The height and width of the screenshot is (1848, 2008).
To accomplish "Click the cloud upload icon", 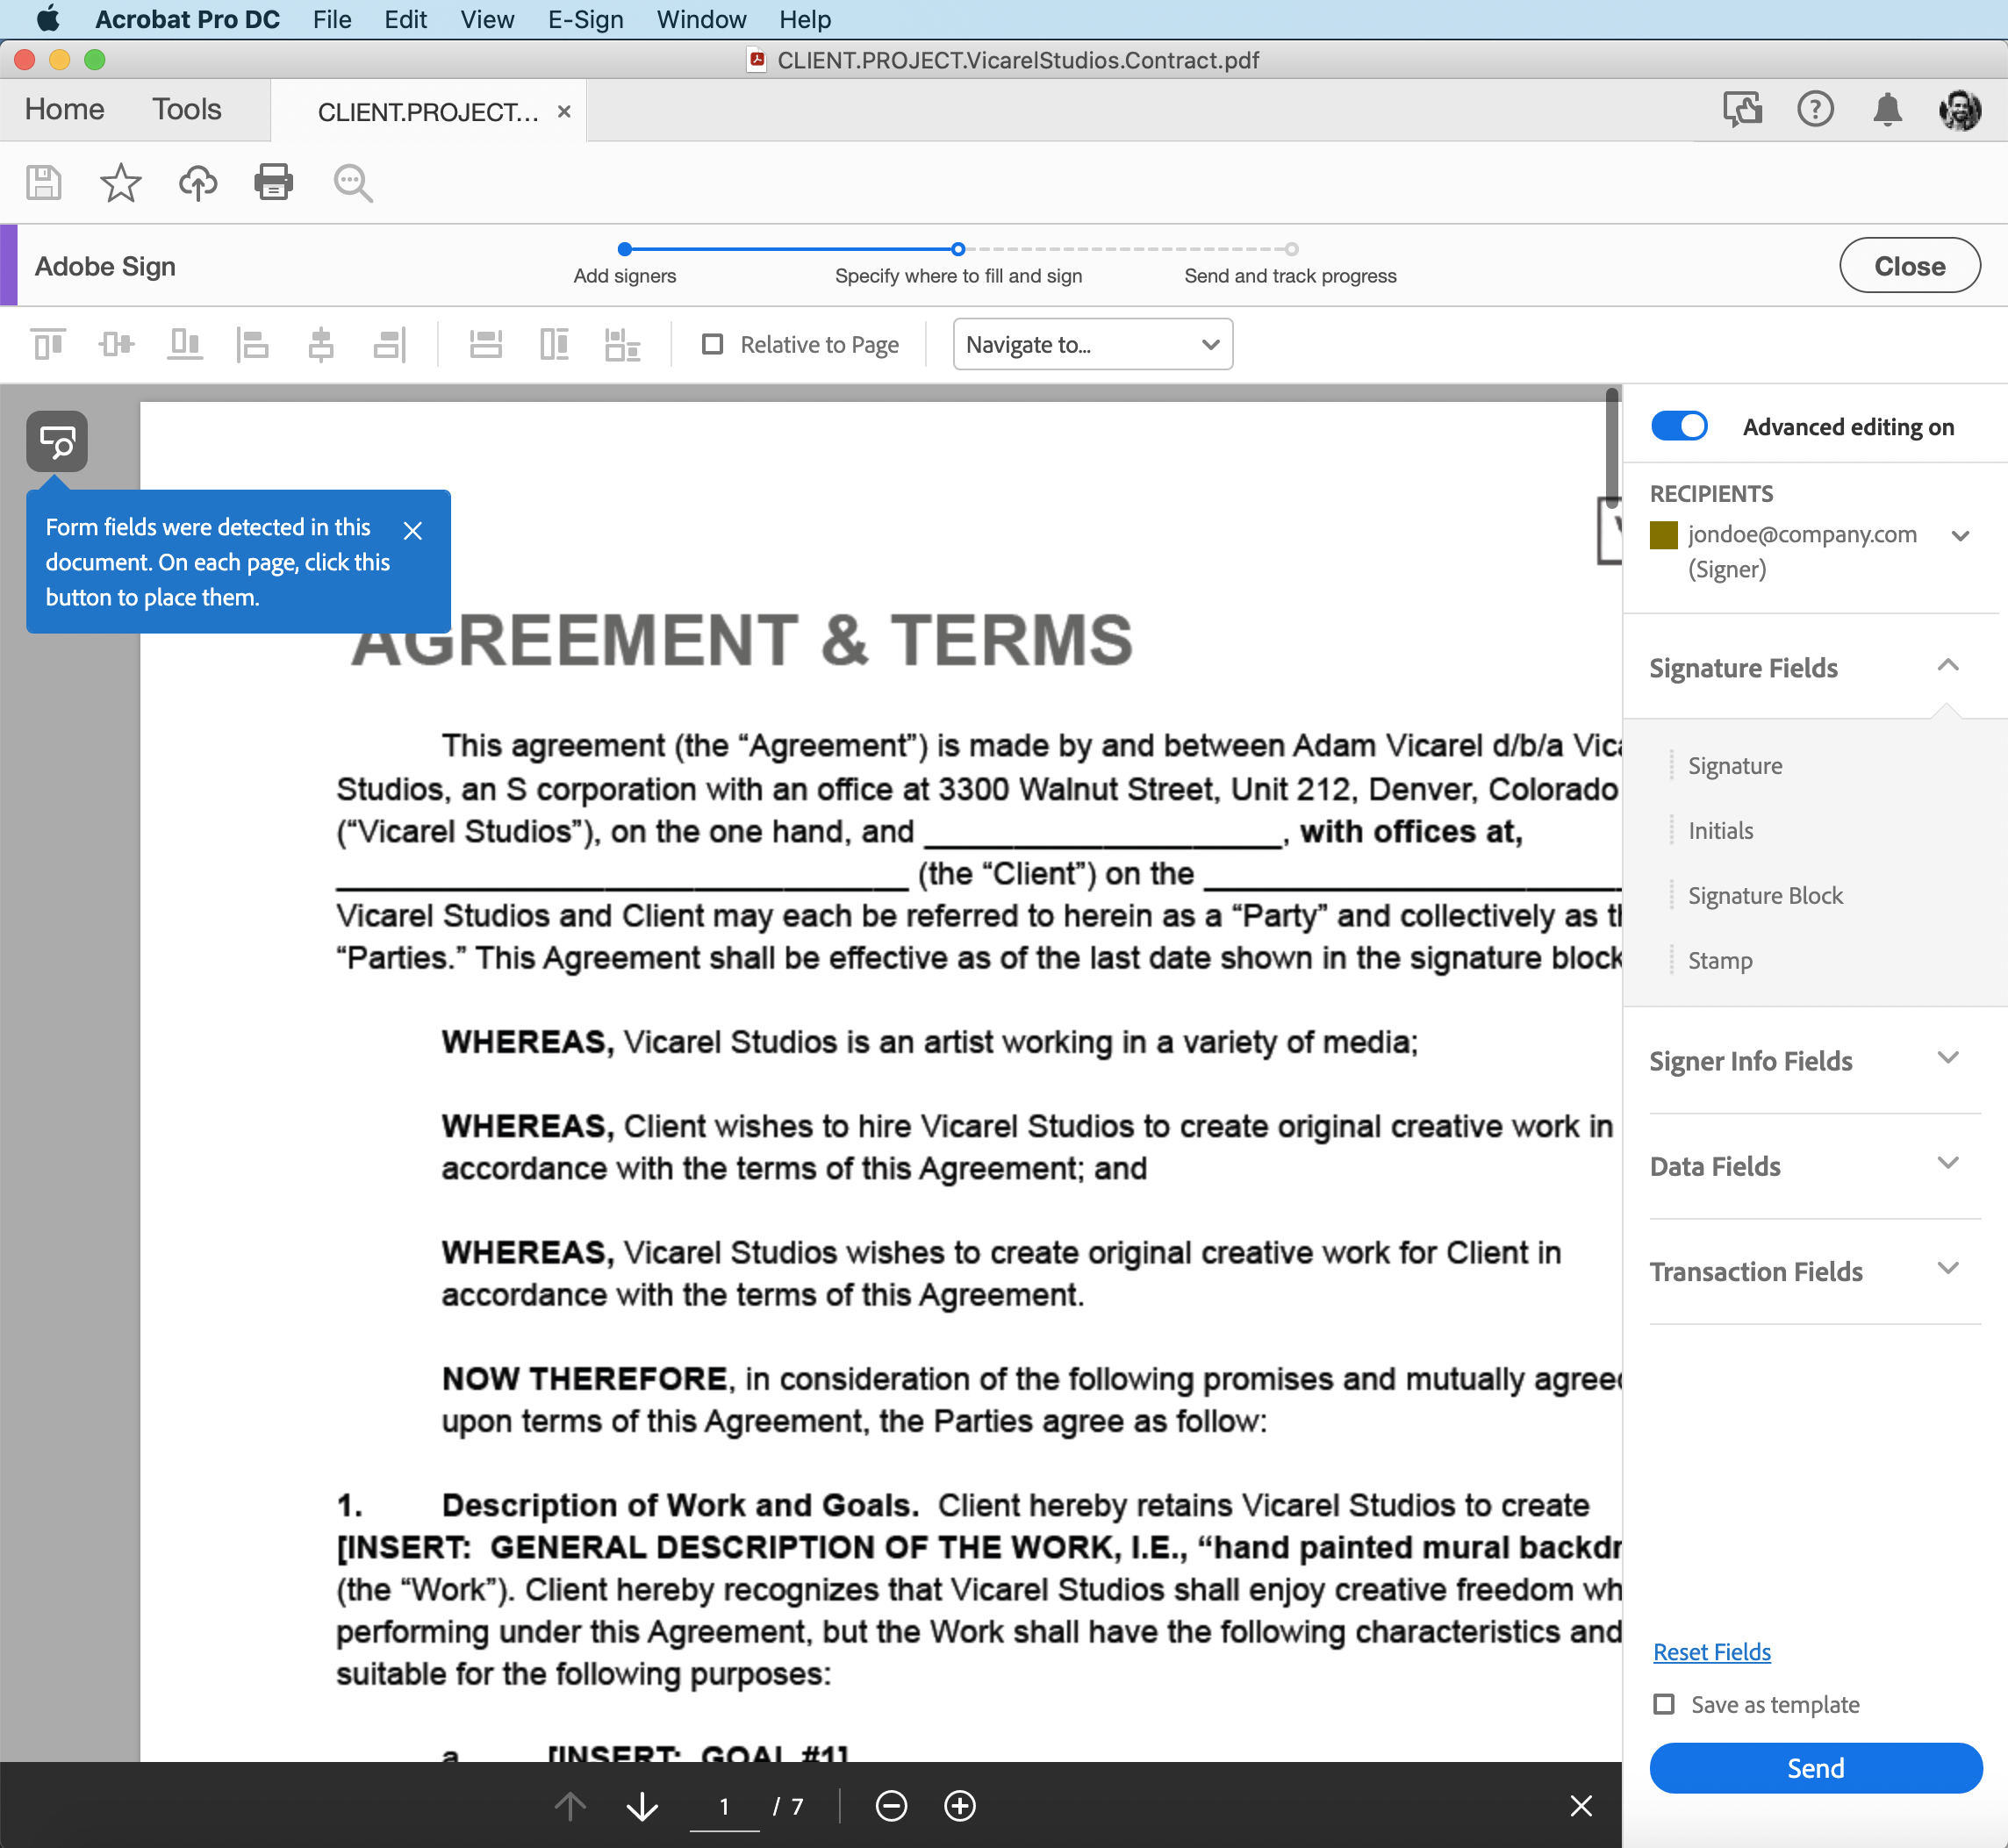I will (x=197, y=182).
